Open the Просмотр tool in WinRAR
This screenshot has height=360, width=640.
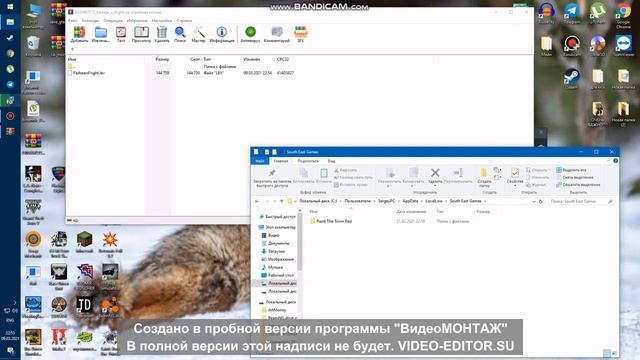(x=141, y=34)
